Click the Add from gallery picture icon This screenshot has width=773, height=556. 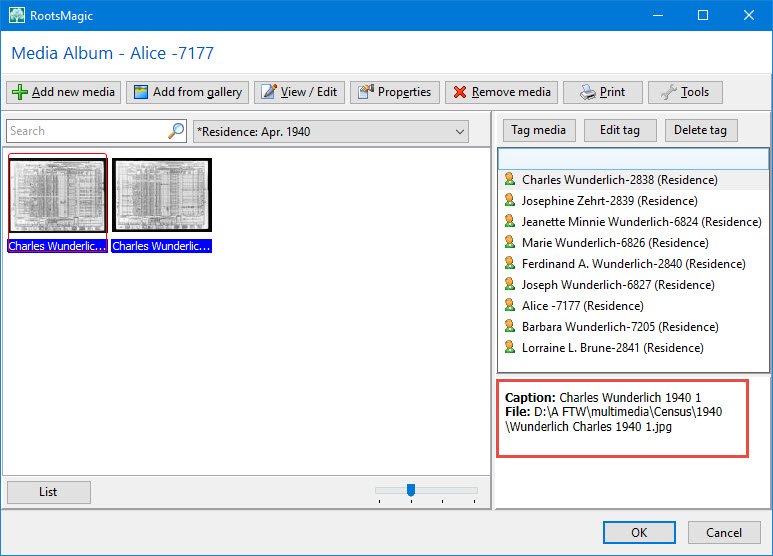pos(141,92)
